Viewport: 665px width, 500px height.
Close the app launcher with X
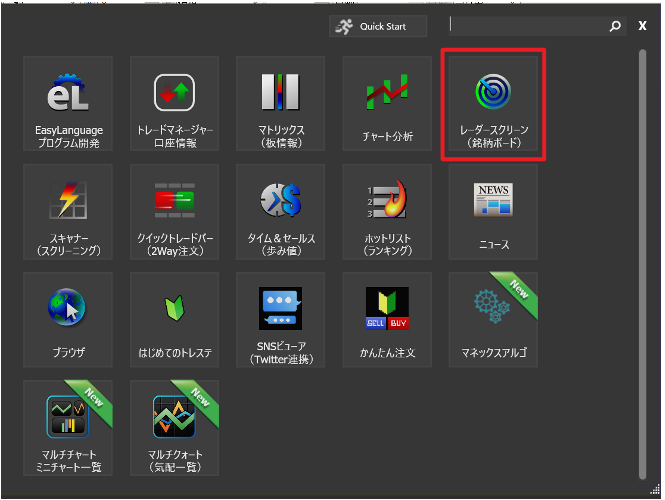click(643, 26)
